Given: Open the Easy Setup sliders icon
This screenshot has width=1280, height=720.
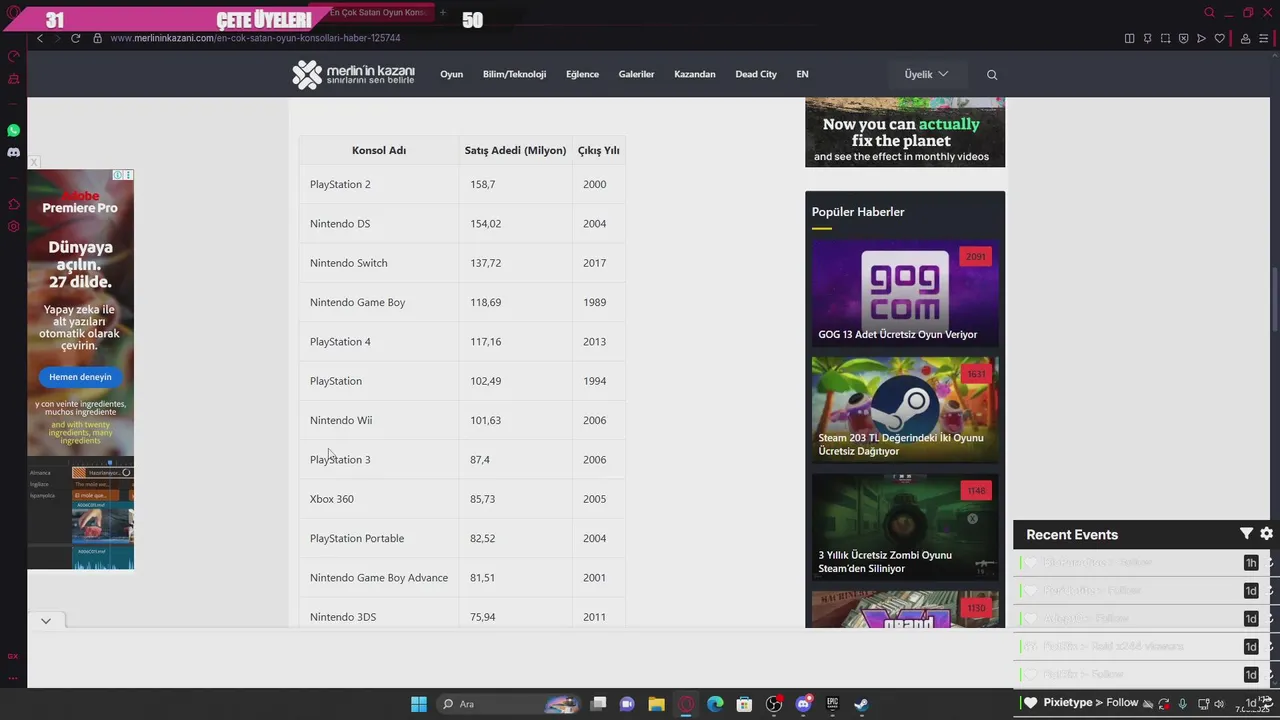Looking at the screenshot, I should (x=1263, y=38).
